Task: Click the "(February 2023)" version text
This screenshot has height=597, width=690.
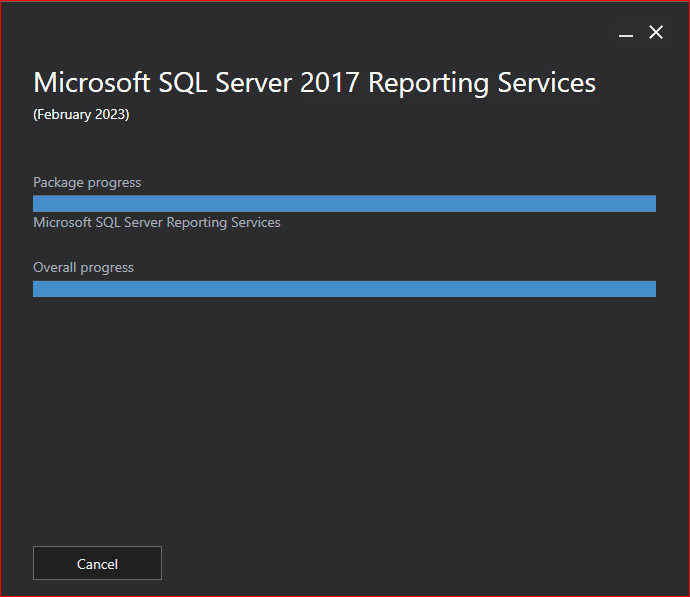Action: coord(81,114)
